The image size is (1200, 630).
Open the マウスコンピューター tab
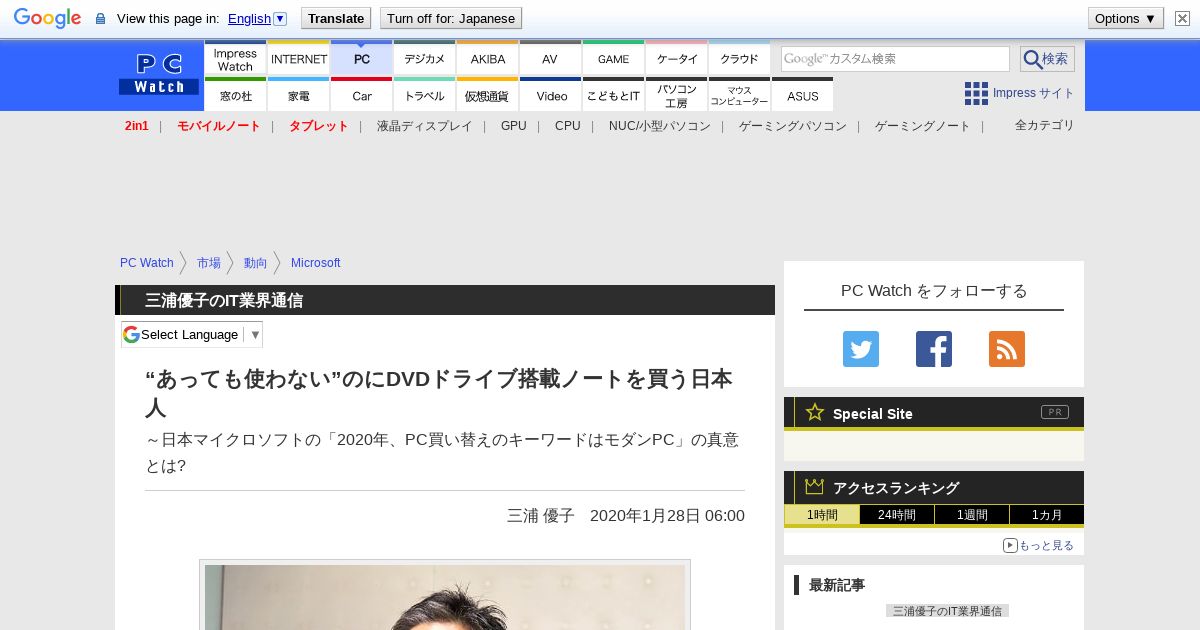click(740, 95)
